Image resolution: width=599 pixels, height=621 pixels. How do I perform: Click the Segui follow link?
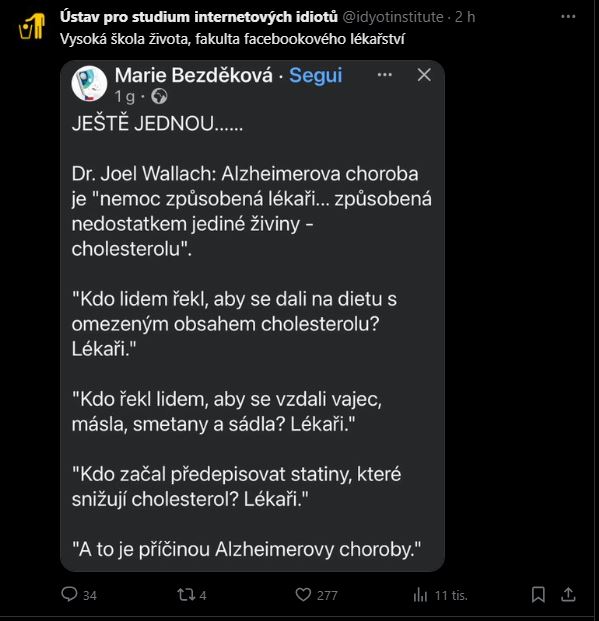click(x=315, y=75)
